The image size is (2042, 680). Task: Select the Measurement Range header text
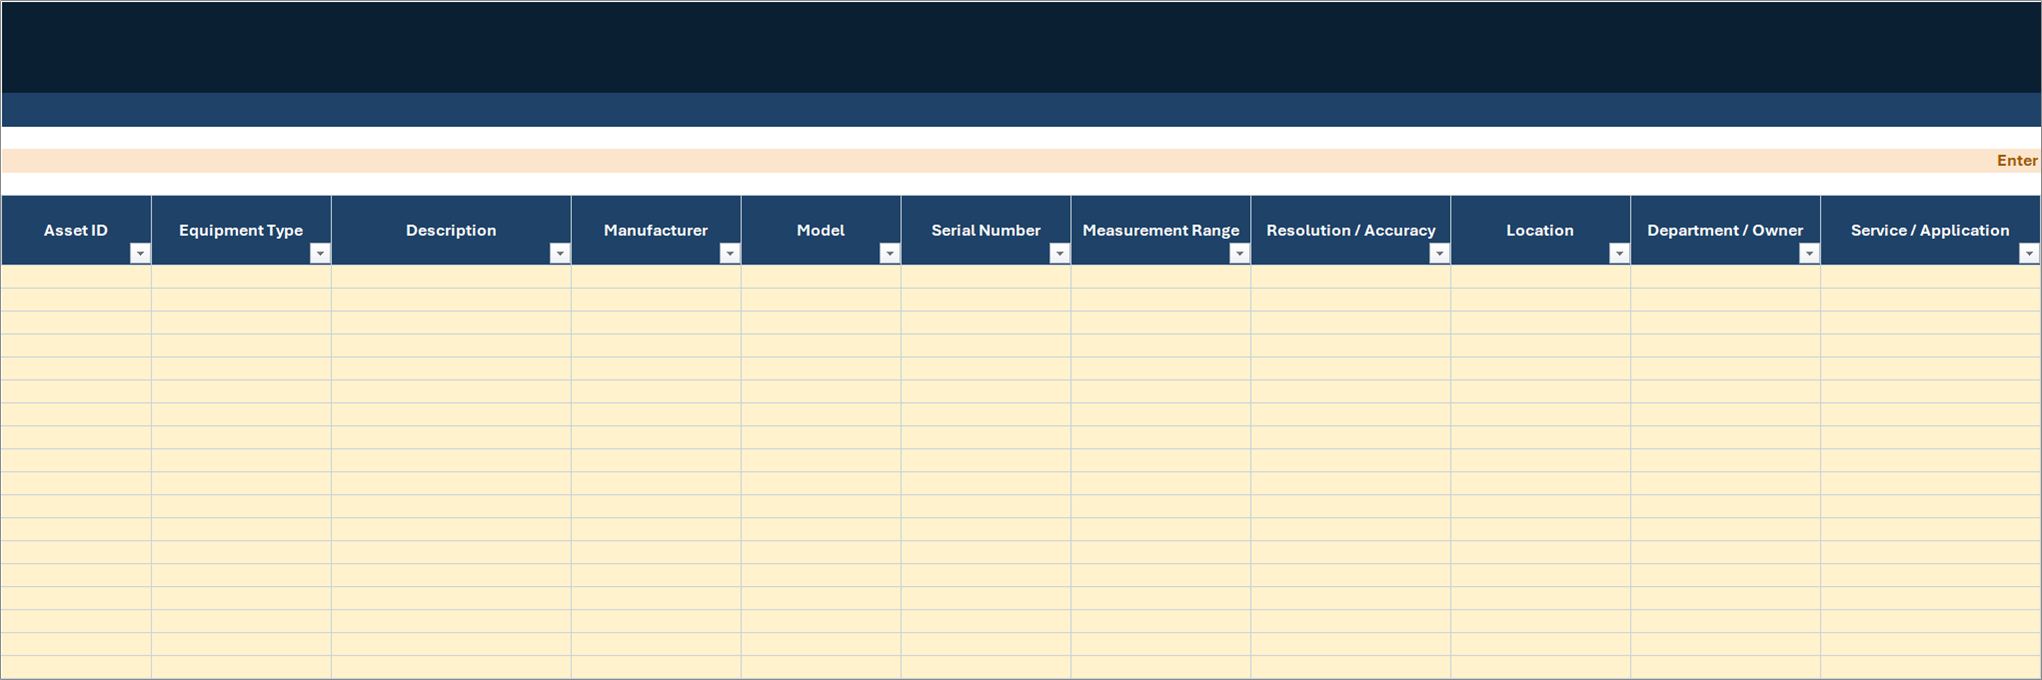tap(1161, 230)
